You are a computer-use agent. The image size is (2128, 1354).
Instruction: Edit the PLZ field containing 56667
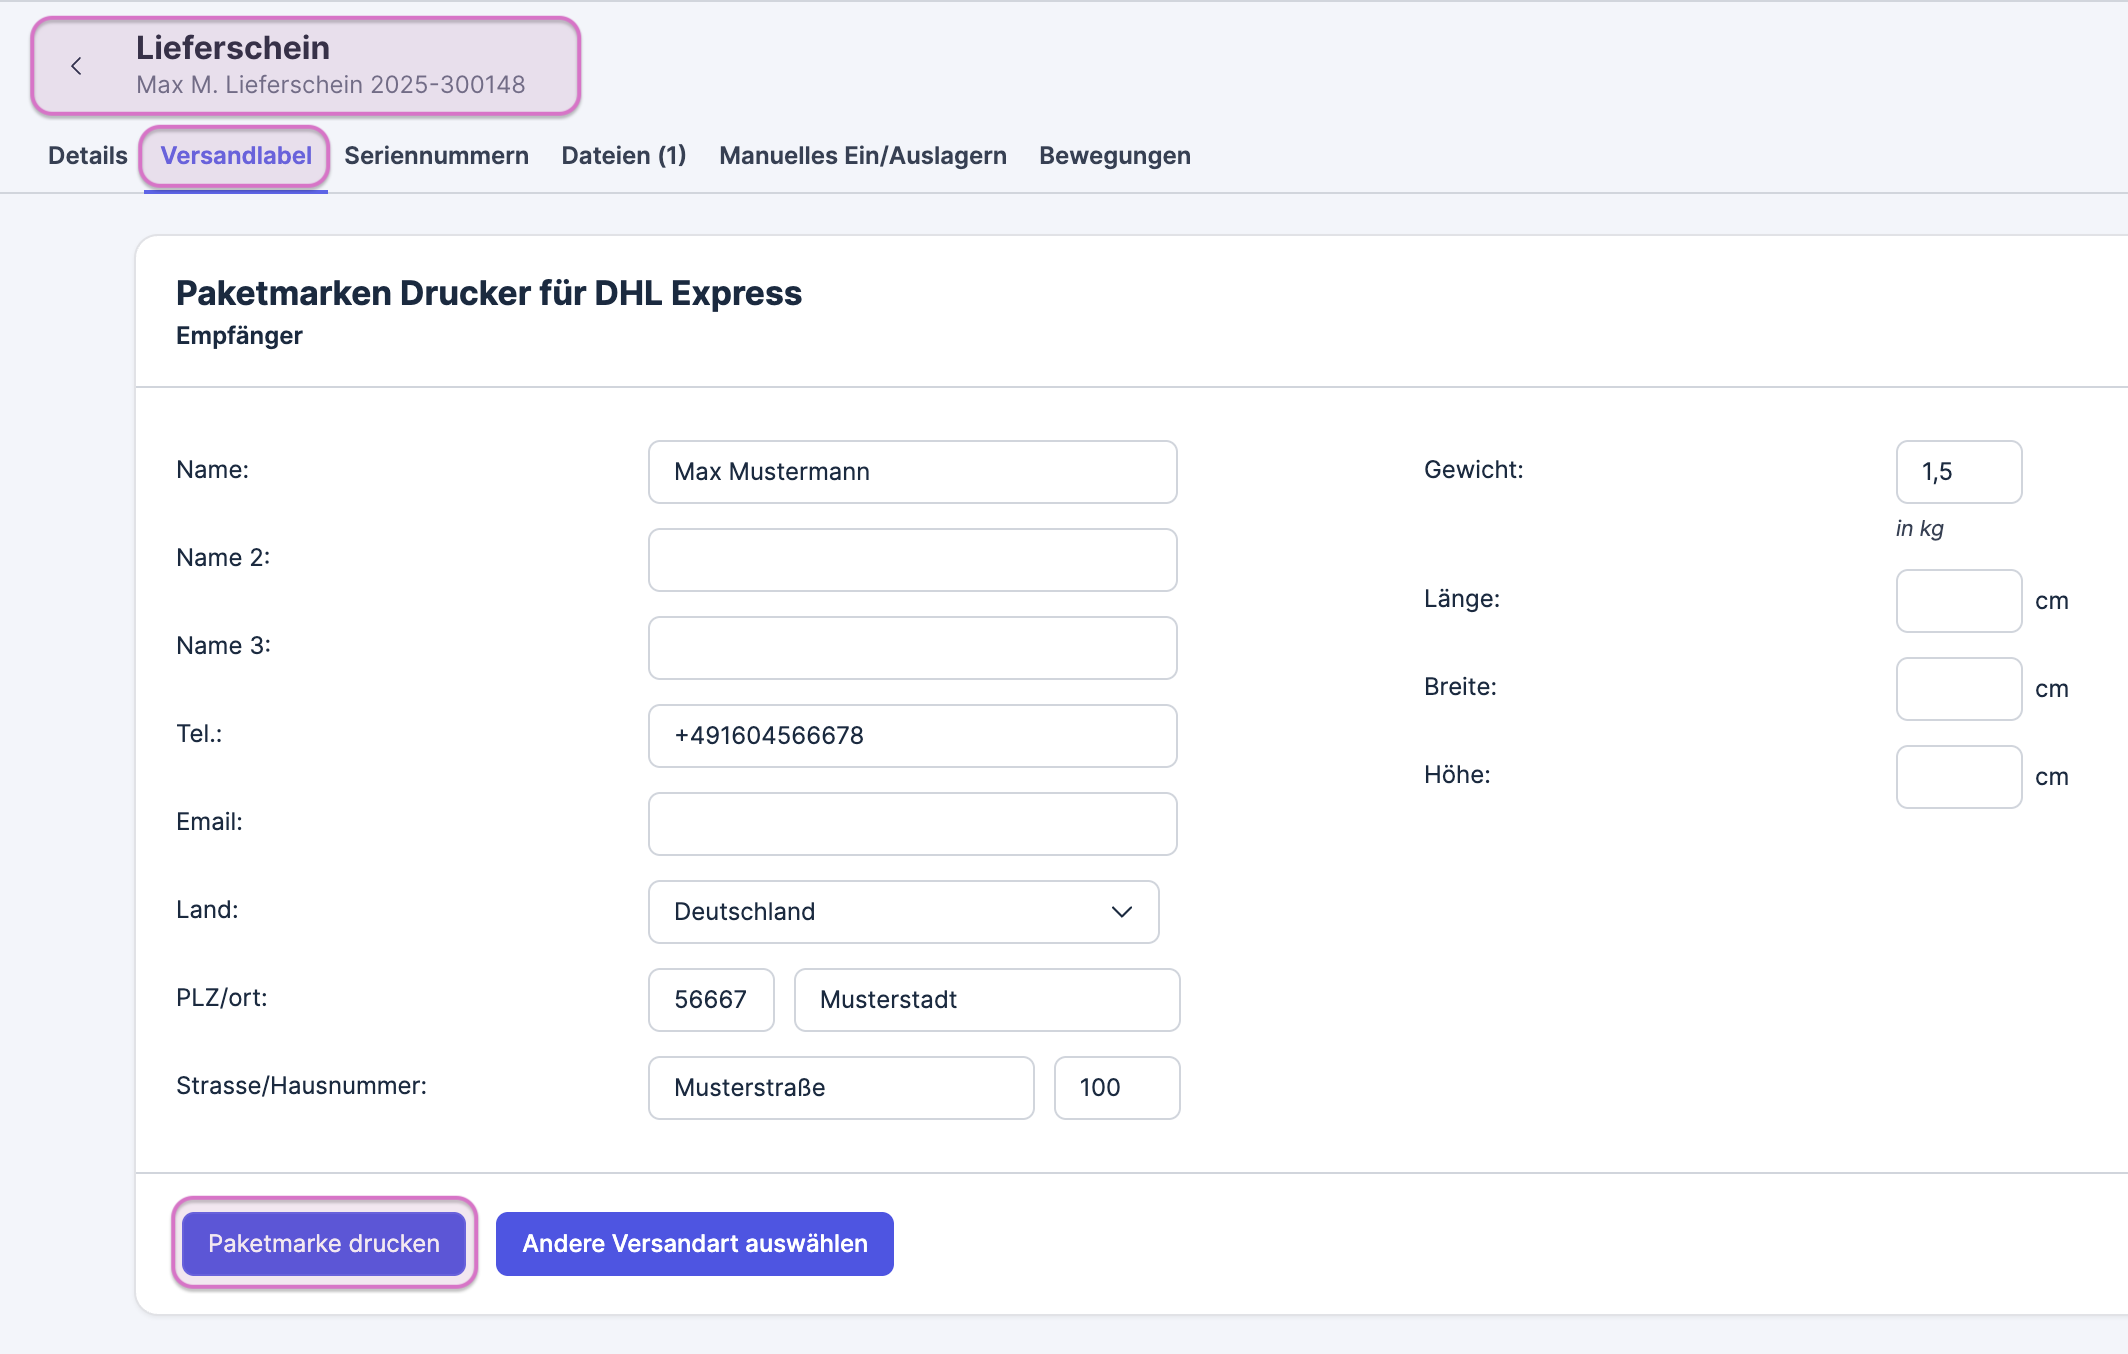point(710,1000)
